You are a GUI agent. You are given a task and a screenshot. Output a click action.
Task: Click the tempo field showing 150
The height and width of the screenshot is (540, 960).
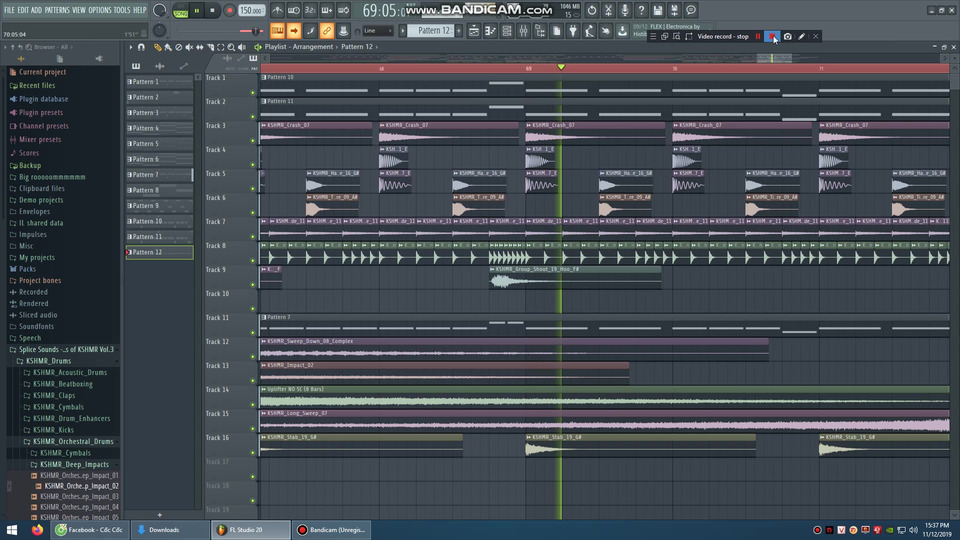251,10
